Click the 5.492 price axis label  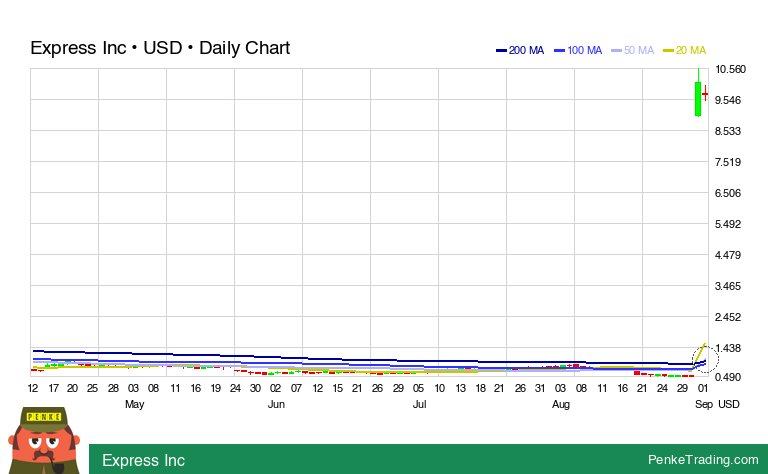728,224
